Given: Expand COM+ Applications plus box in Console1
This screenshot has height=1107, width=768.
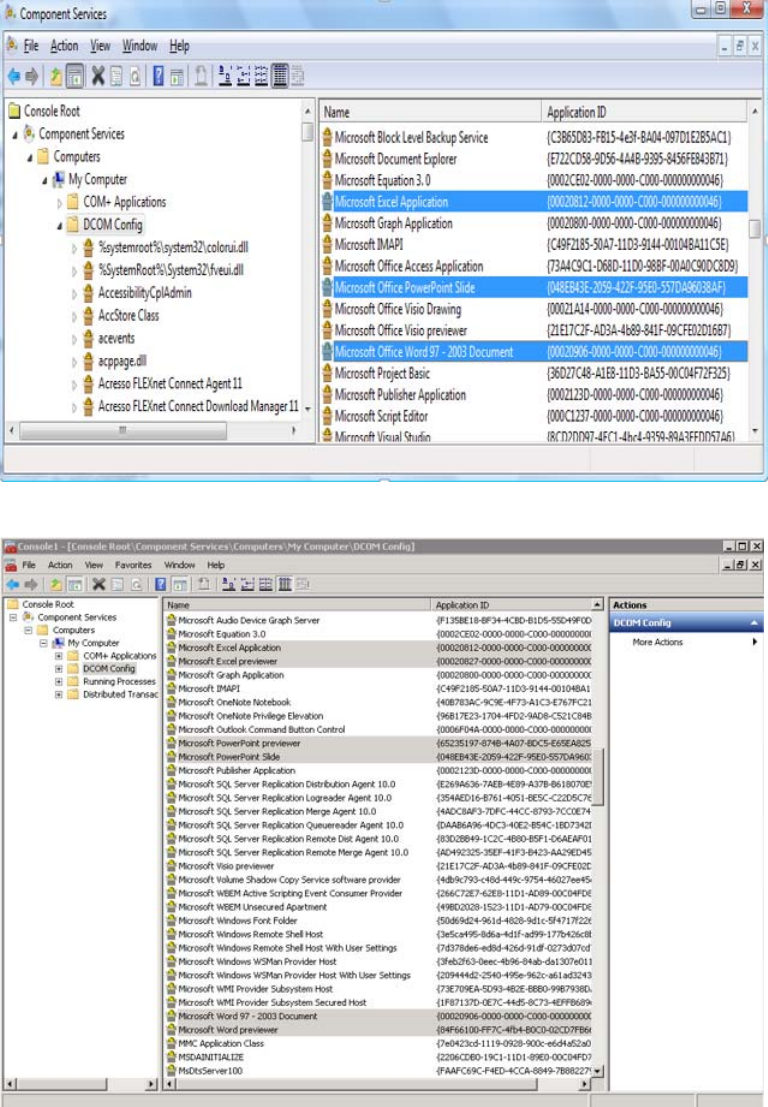Looking at the screenshot, I should tap(59, 656).
